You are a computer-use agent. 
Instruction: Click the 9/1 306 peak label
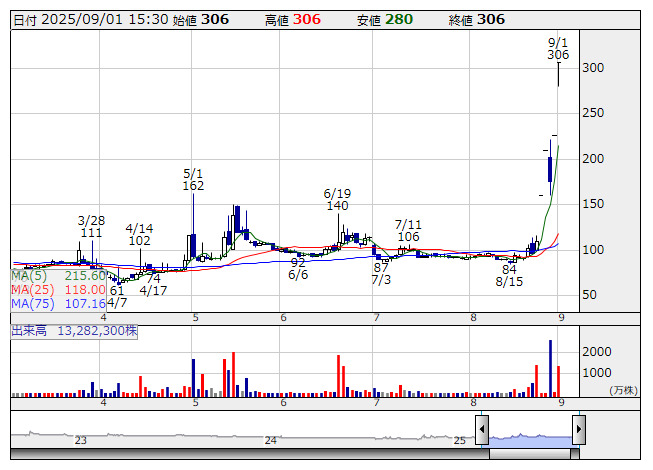[x=558, y=49]
